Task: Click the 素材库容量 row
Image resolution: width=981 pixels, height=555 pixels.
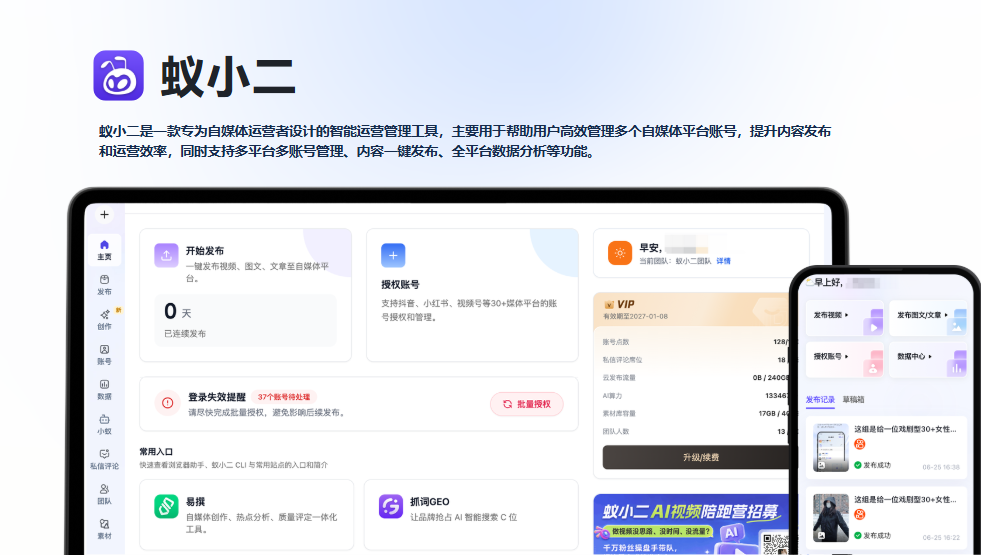Action: pyautogui.click(x=695, y=414)
